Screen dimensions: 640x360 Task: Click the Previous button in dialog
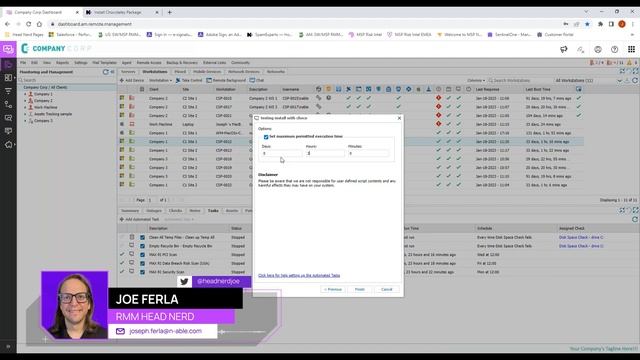pos(333,289)
